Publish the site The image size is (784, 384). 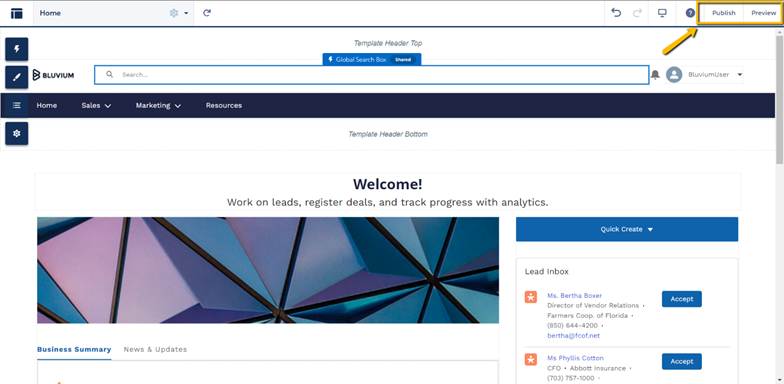[724, 13]
